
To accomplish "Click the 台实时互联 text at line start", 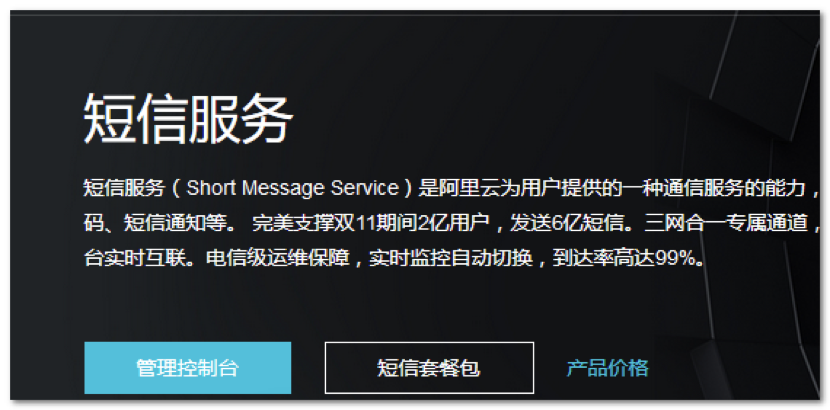I will coord(134,258).
